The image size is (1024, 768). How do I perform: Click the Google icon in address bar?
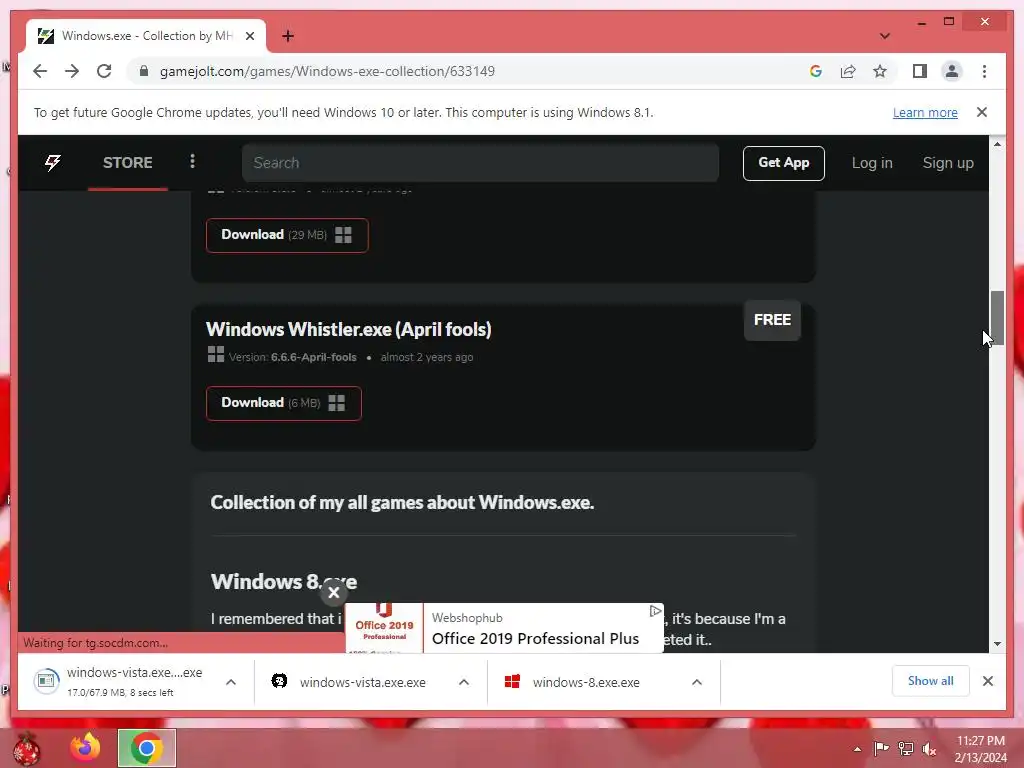pos(816,71)
